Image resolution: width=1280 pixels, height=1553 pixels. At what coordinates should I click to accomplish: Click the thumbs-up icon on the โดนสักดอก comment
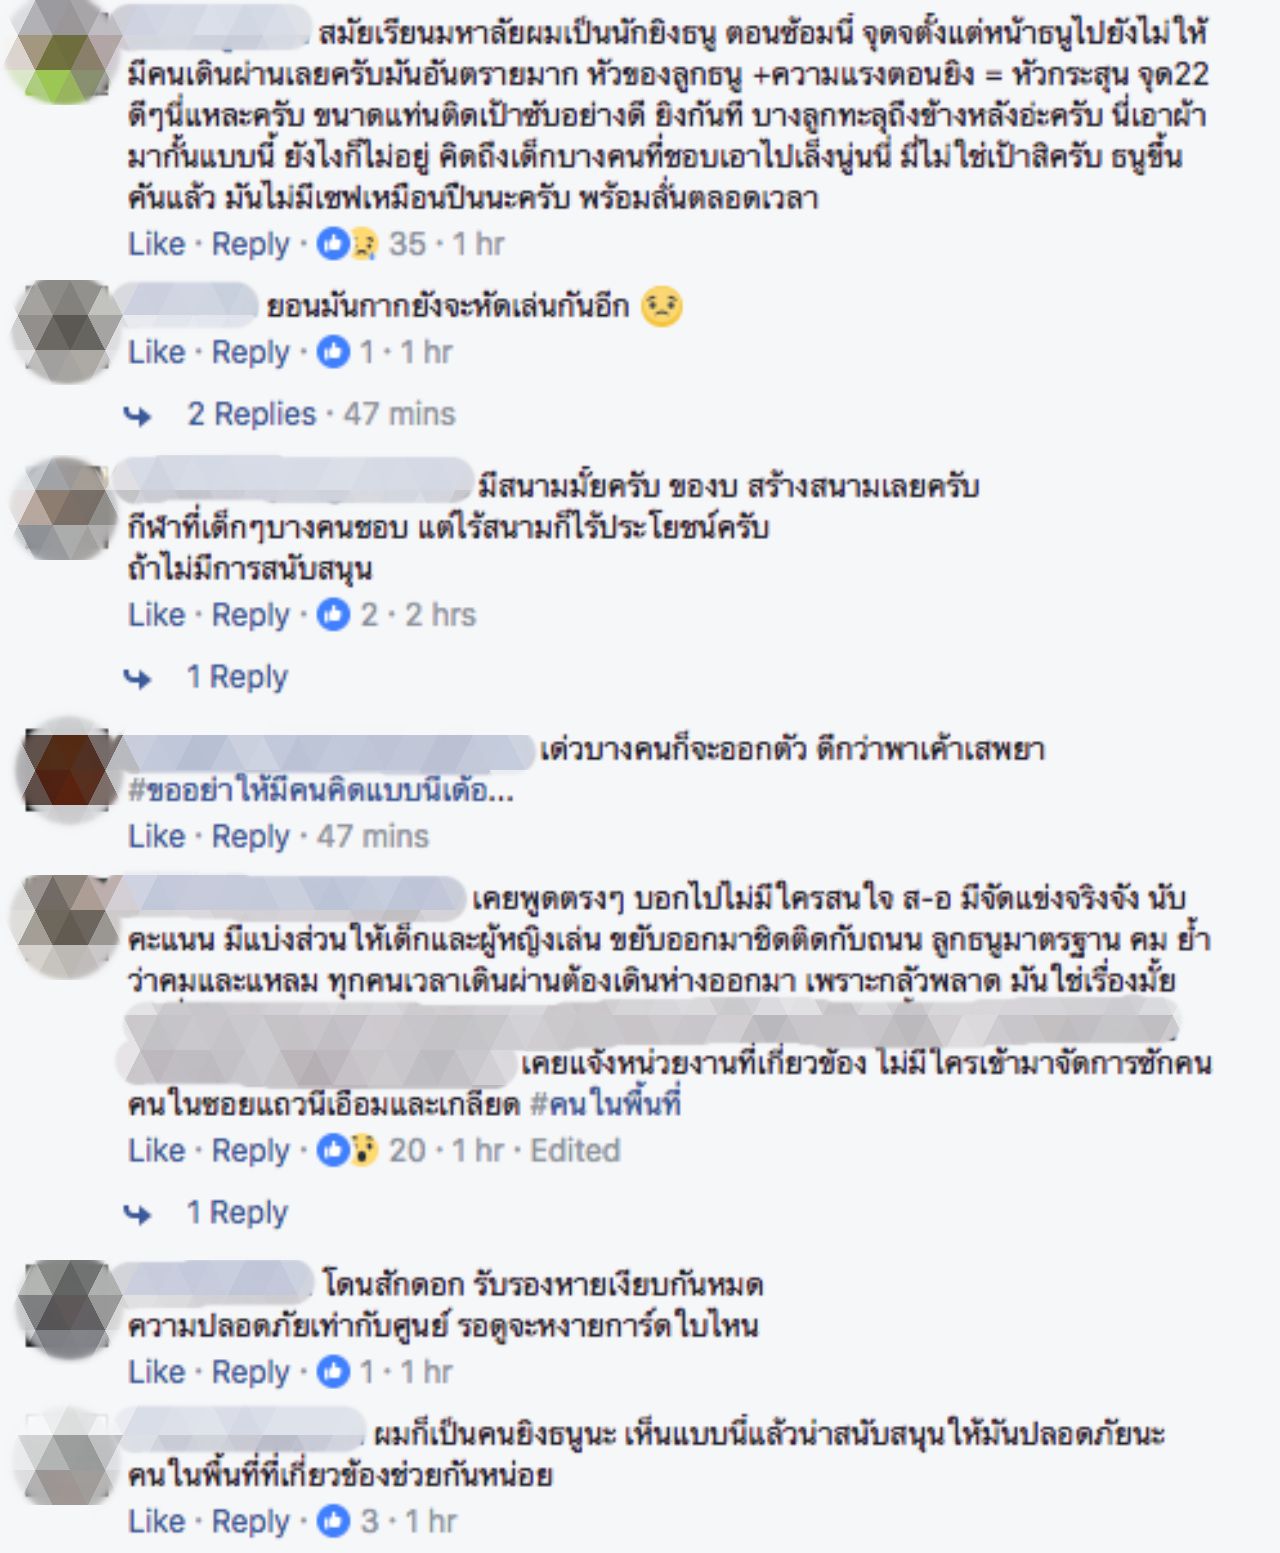coord(334,1371)
